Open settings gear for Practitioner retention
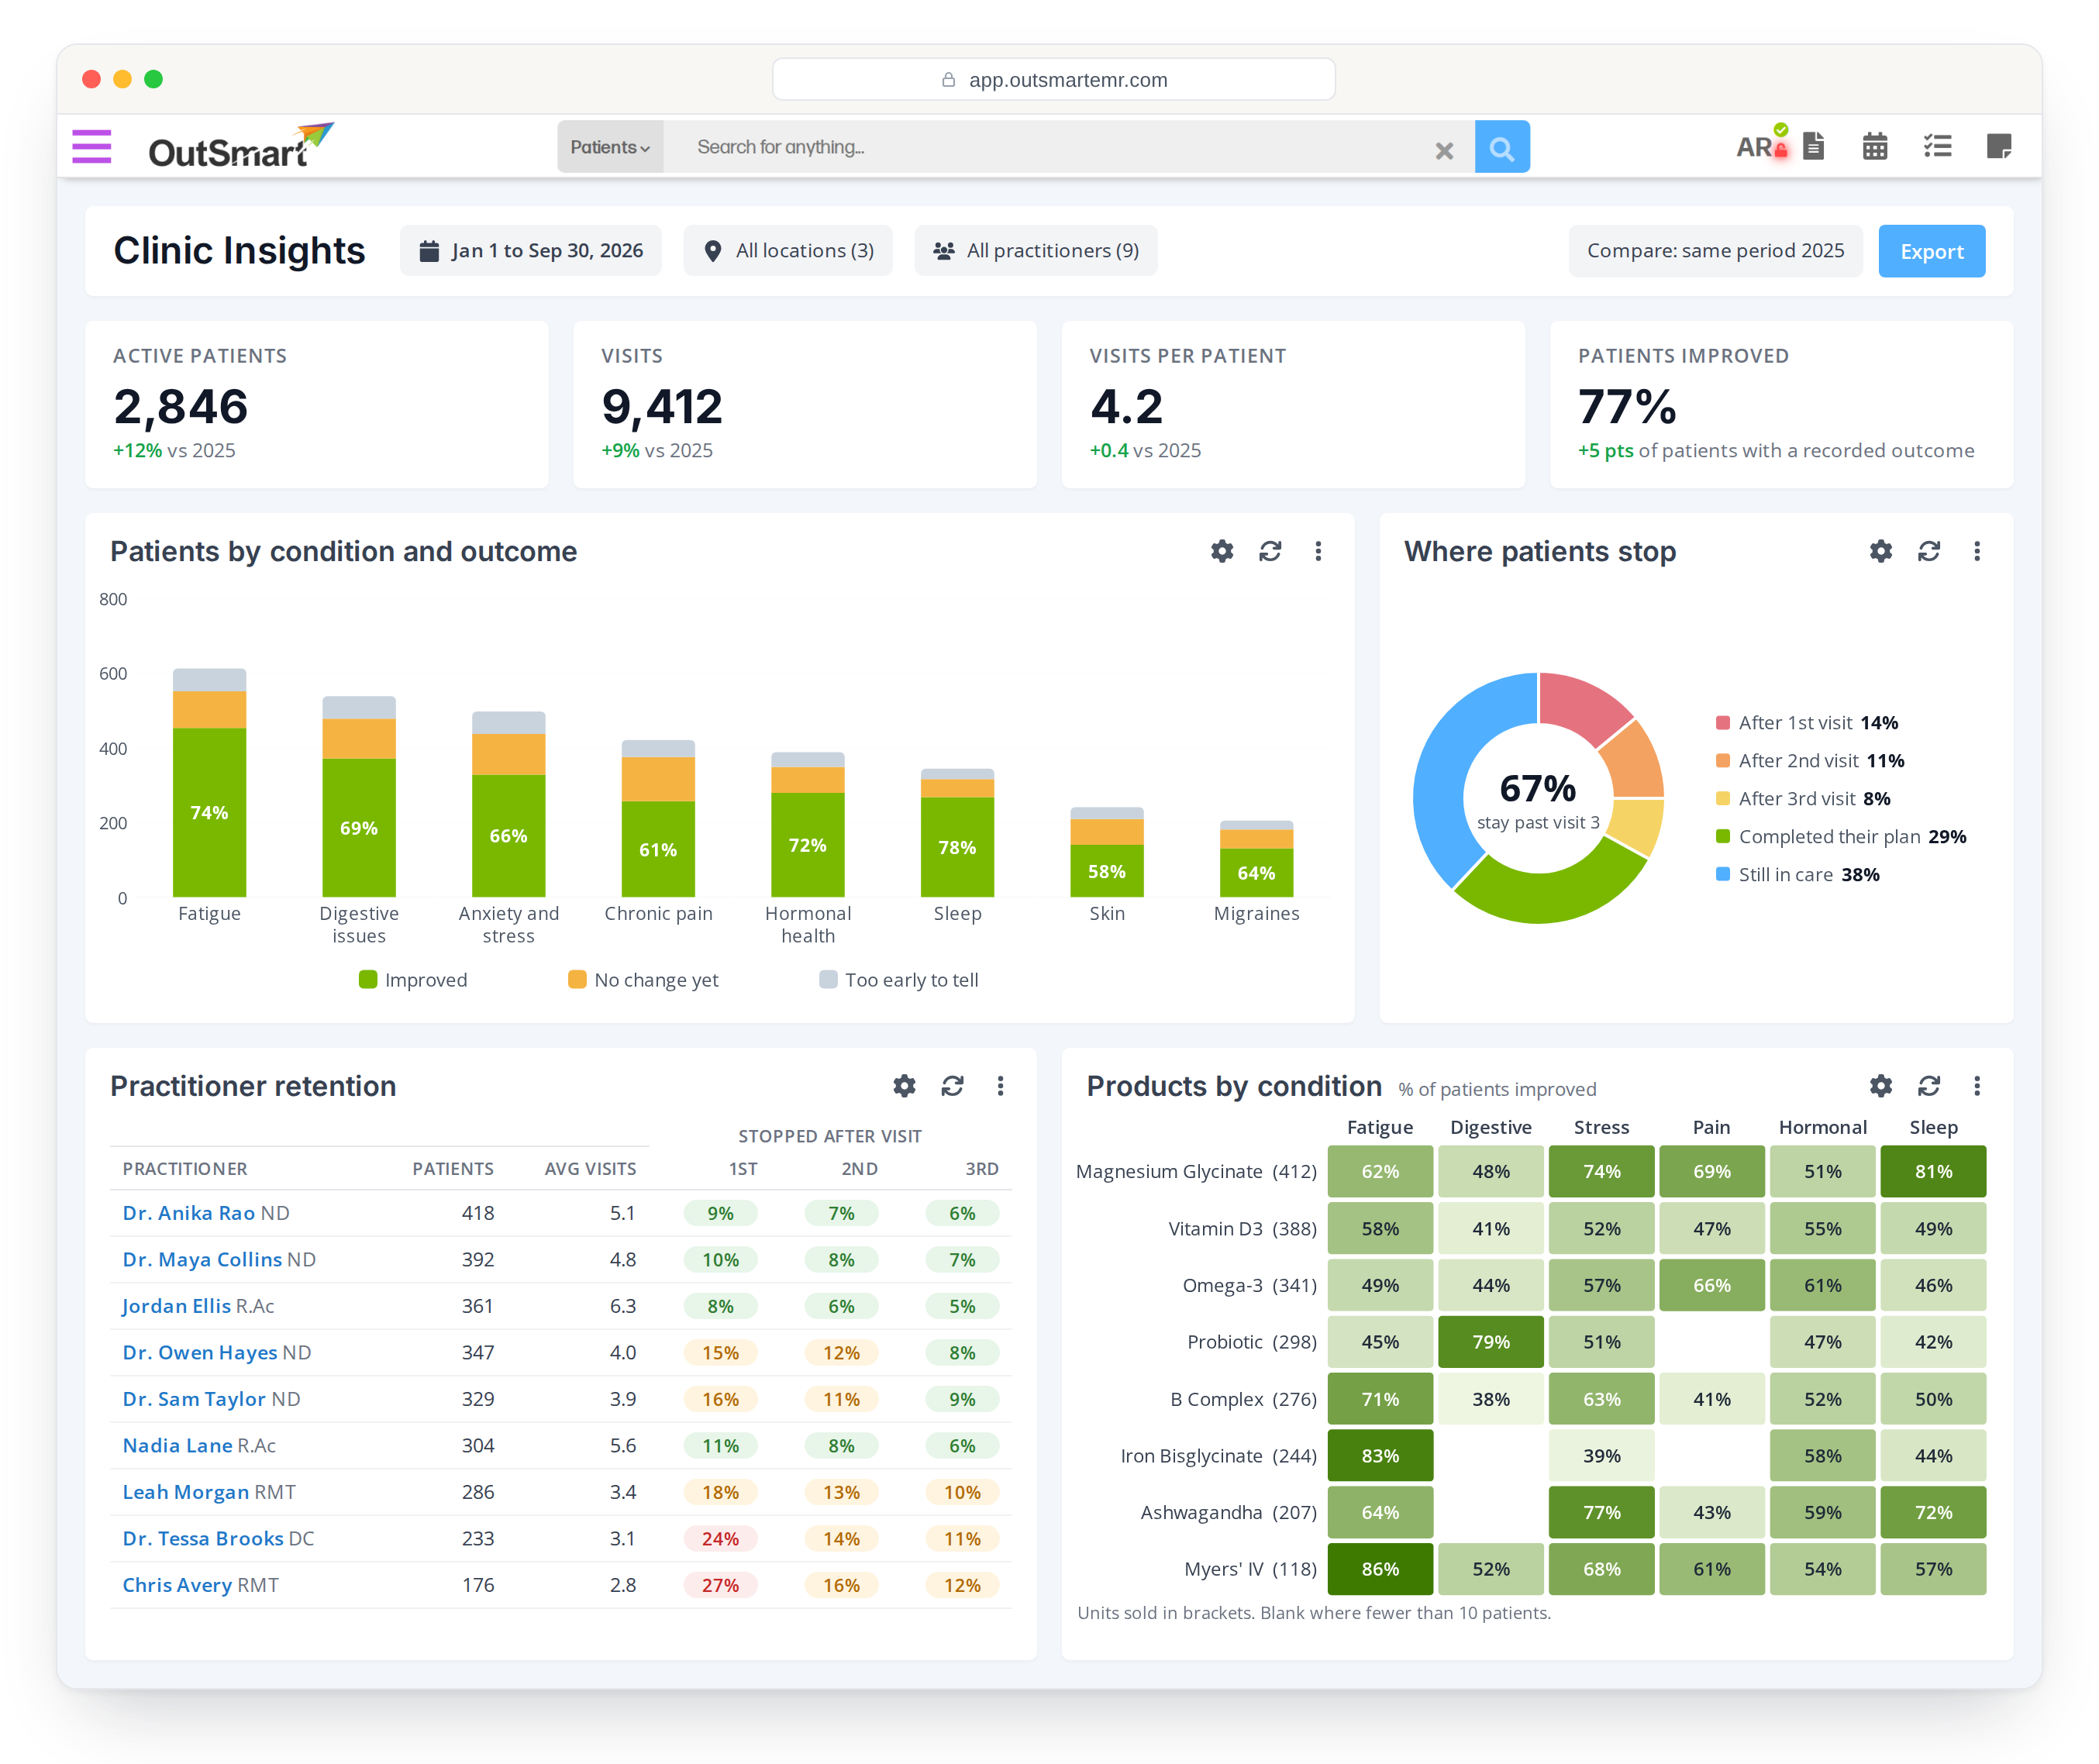 (904, 1086)
